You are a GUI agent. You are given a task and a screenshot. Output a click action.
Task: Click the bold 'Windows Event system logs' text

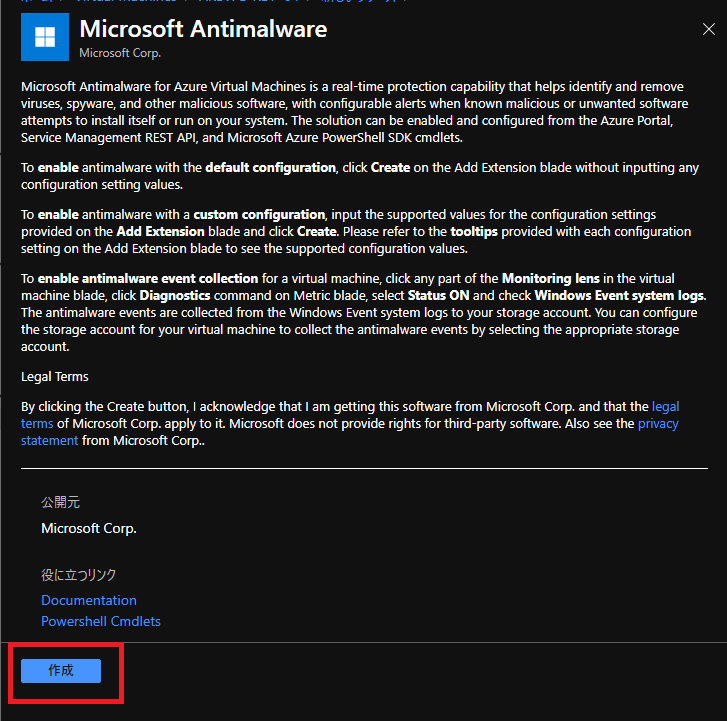619,296
